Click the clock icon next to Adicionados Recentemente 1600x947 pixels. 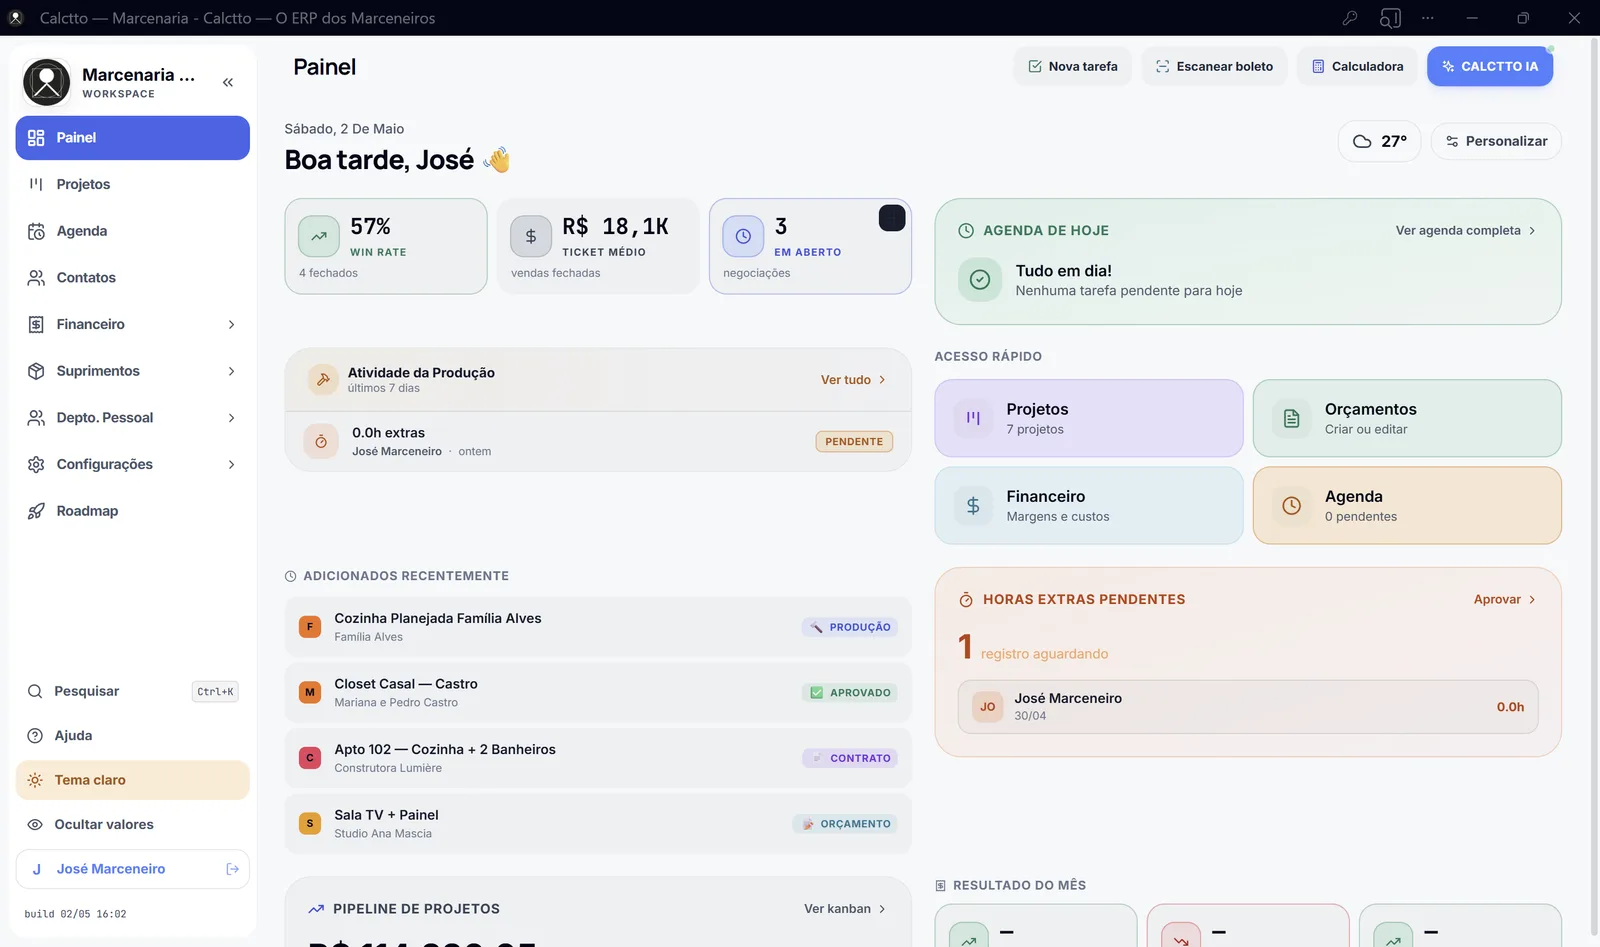(291, 576)
